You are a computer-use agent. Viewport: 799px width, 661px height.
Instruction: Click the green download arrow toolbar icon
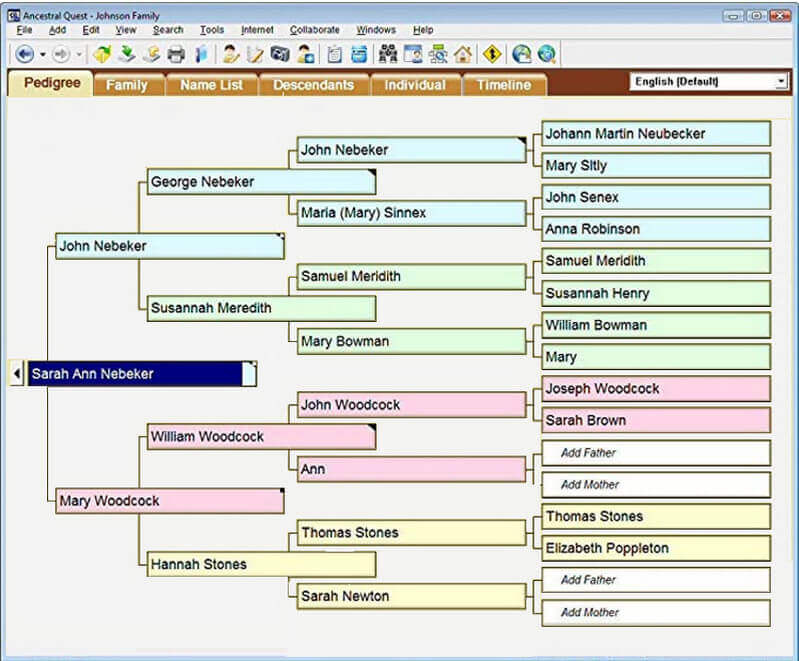pos(127,54)
